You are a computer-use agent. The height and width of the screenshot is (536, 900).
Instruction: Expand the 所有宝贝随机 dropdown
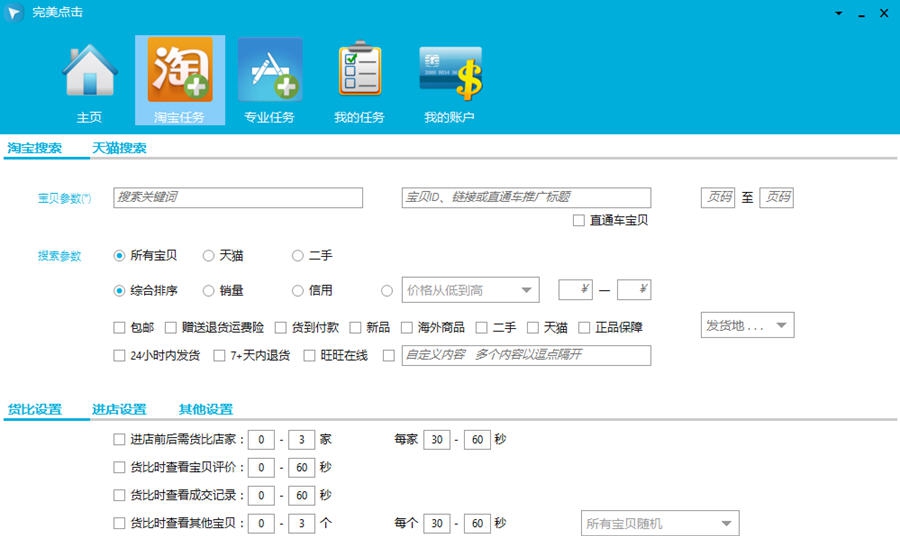[725, 523]
